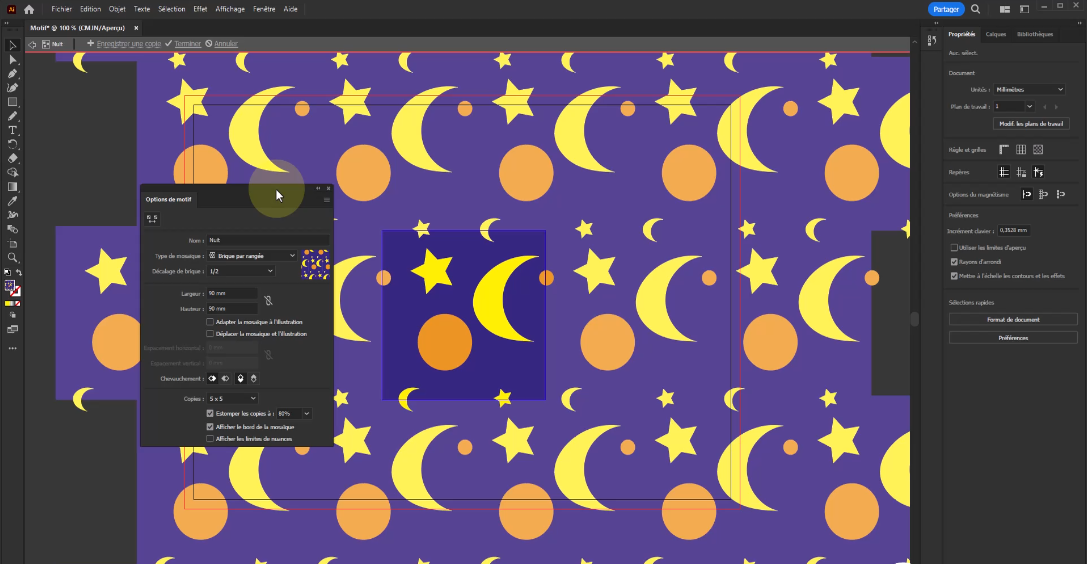Open the Effet menu
The height and width of the screenshot is (564, 1087).
(x=201, y=9)
